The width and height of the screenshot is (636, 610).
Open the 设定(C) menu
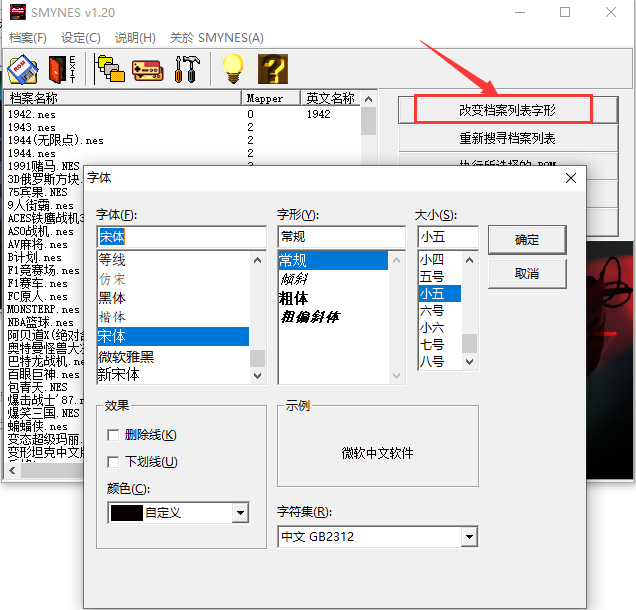click(x=81, y=38)
